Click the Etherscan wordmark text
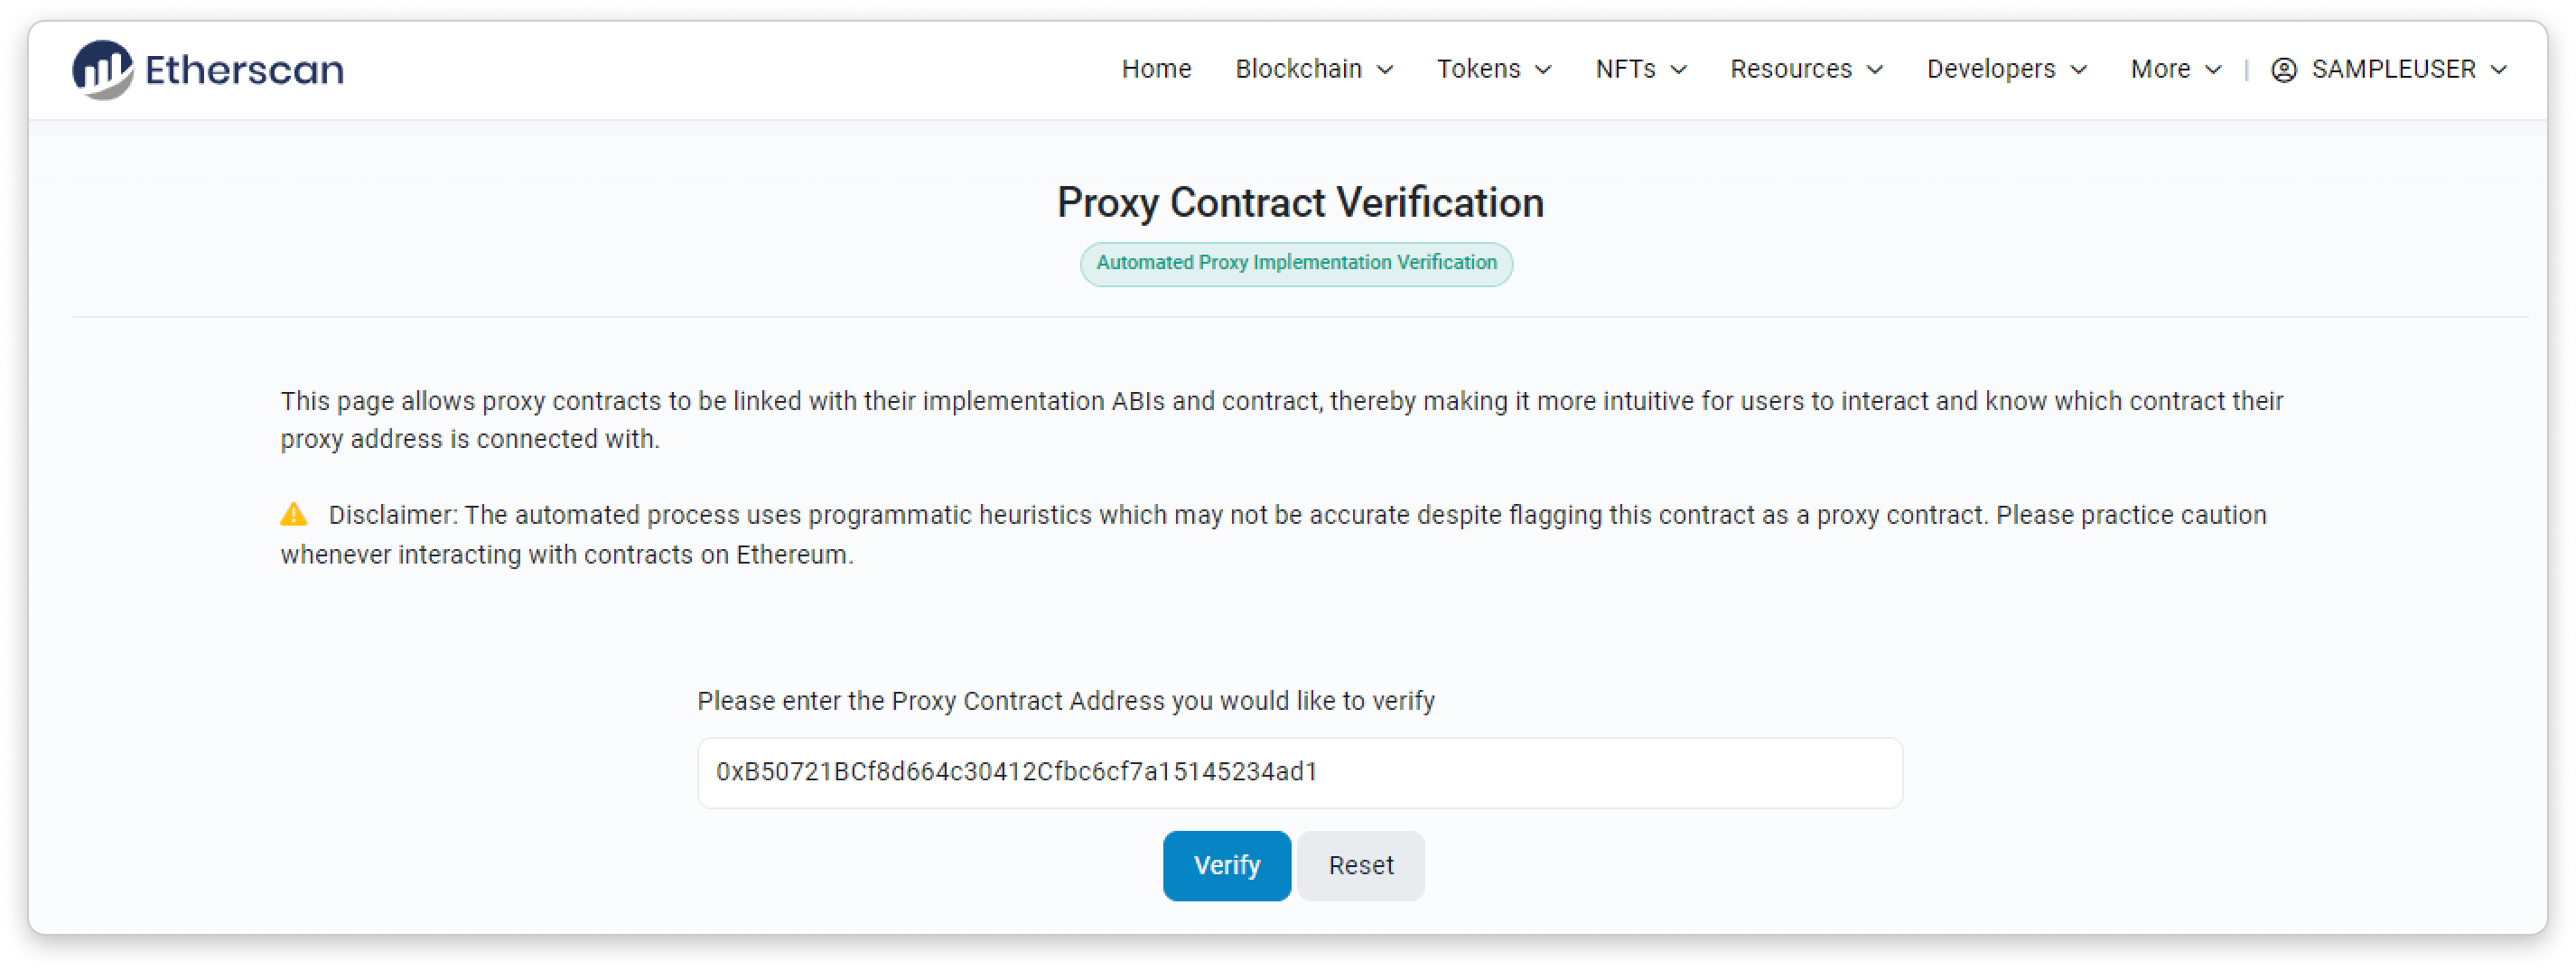The height and width of the screenshot is (970, 2576). (x=244, y=70)
